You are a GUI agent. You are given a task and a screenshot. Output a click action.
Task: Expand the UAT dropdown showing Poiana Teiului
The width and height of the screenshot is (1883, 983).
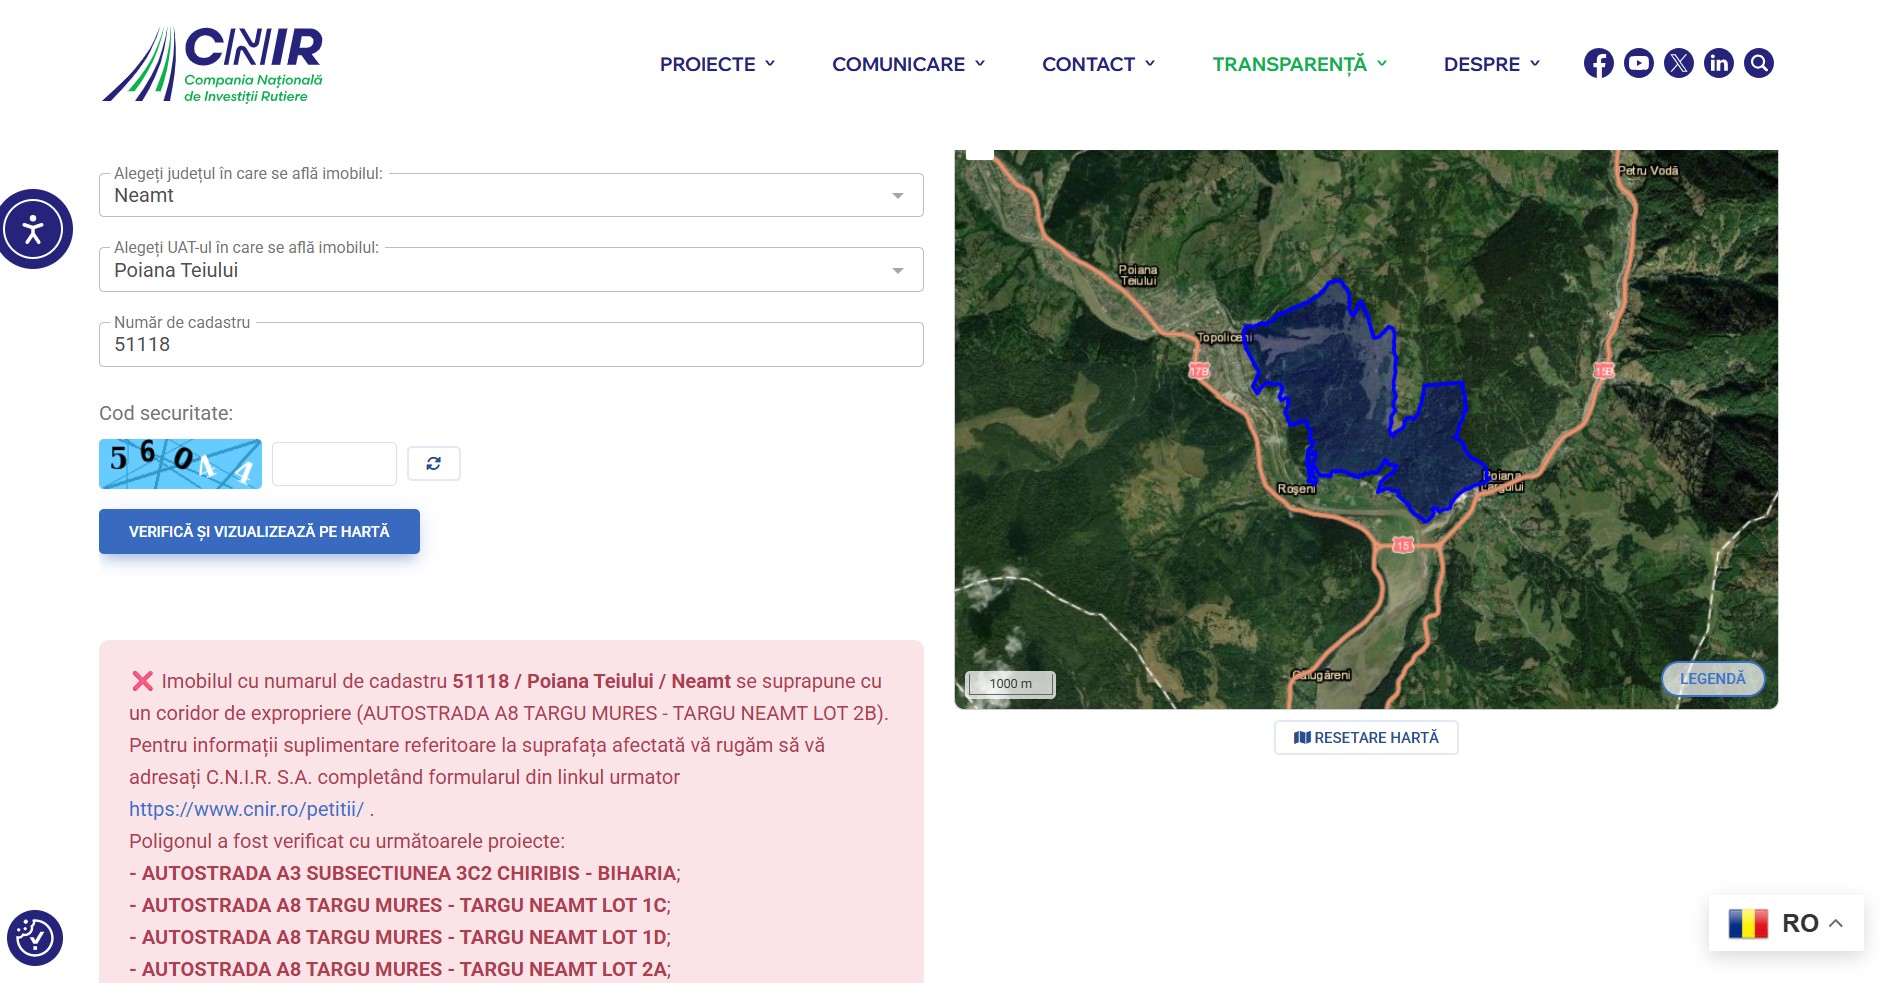(510, 270)
